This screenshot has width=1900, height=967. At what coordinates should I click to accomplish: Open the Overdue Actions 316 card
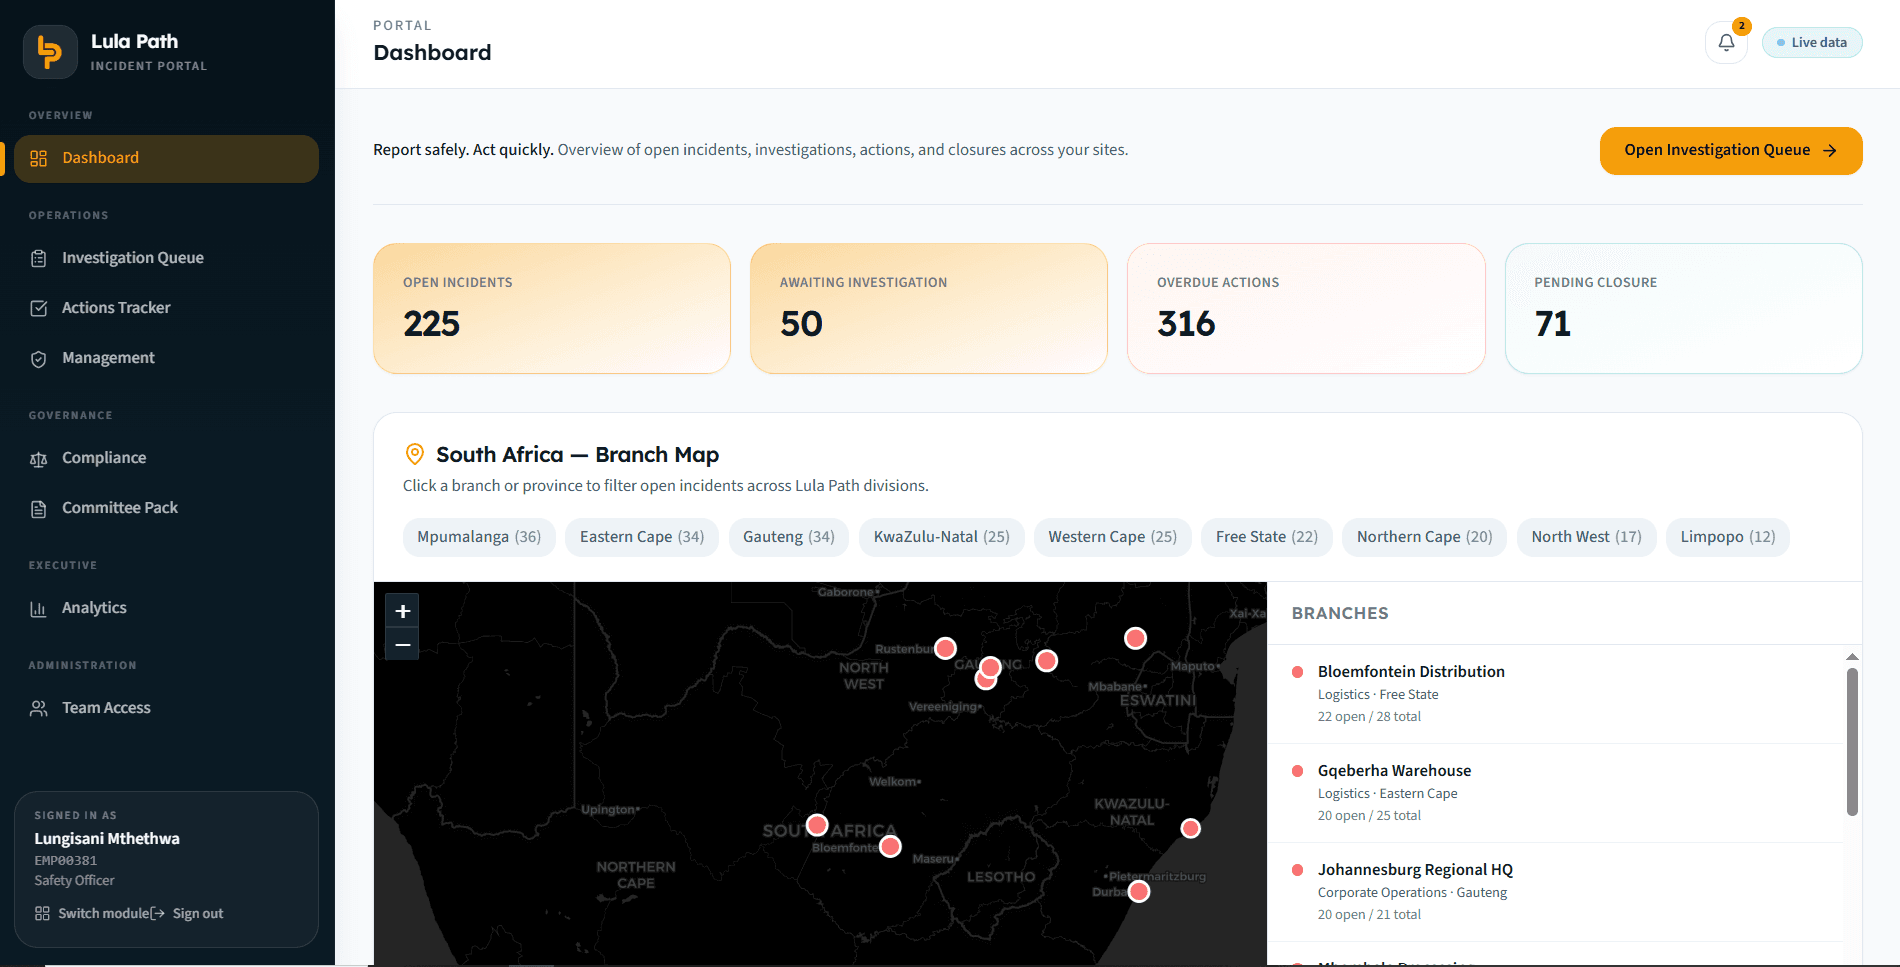1306,309
